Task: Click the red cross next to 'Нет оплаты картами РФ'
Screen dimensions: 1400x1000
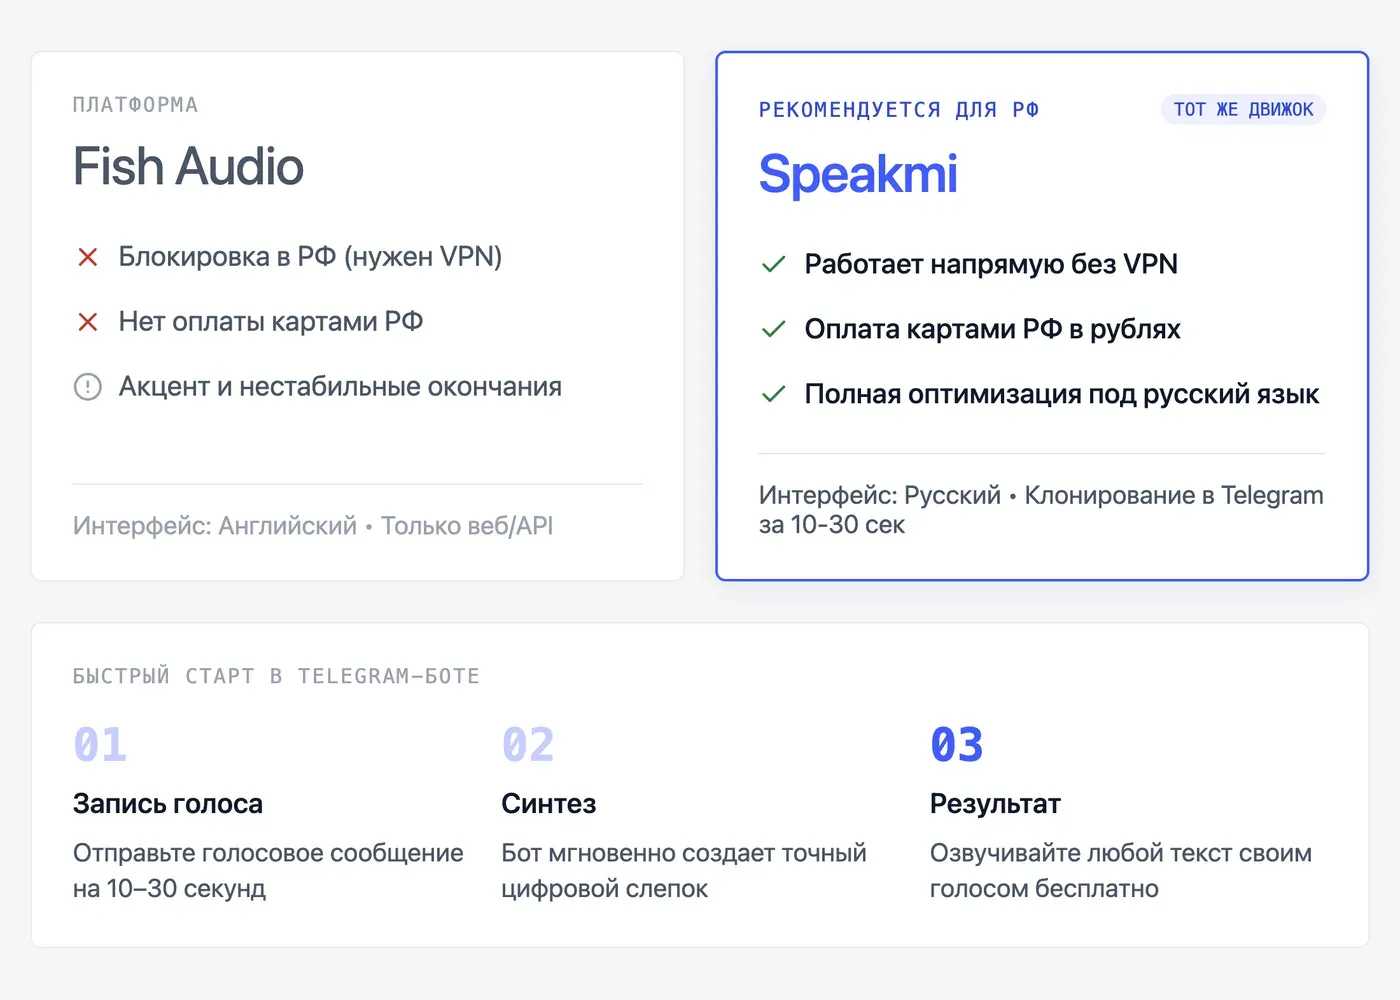Action: tap(88, 322)
